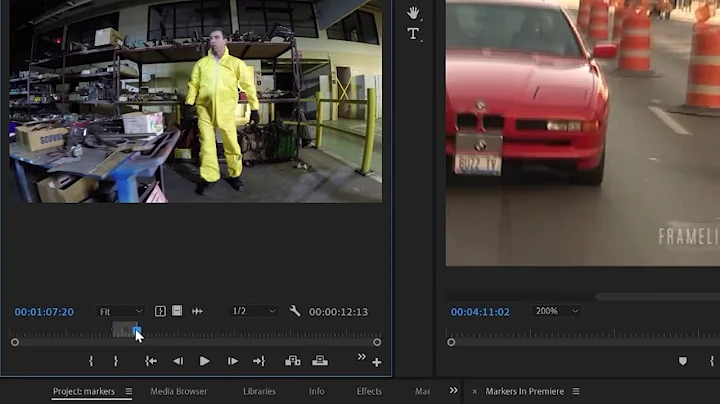Open the Markers In Premiere panel menu
This screenshot has height=404, width=720.
576,392
